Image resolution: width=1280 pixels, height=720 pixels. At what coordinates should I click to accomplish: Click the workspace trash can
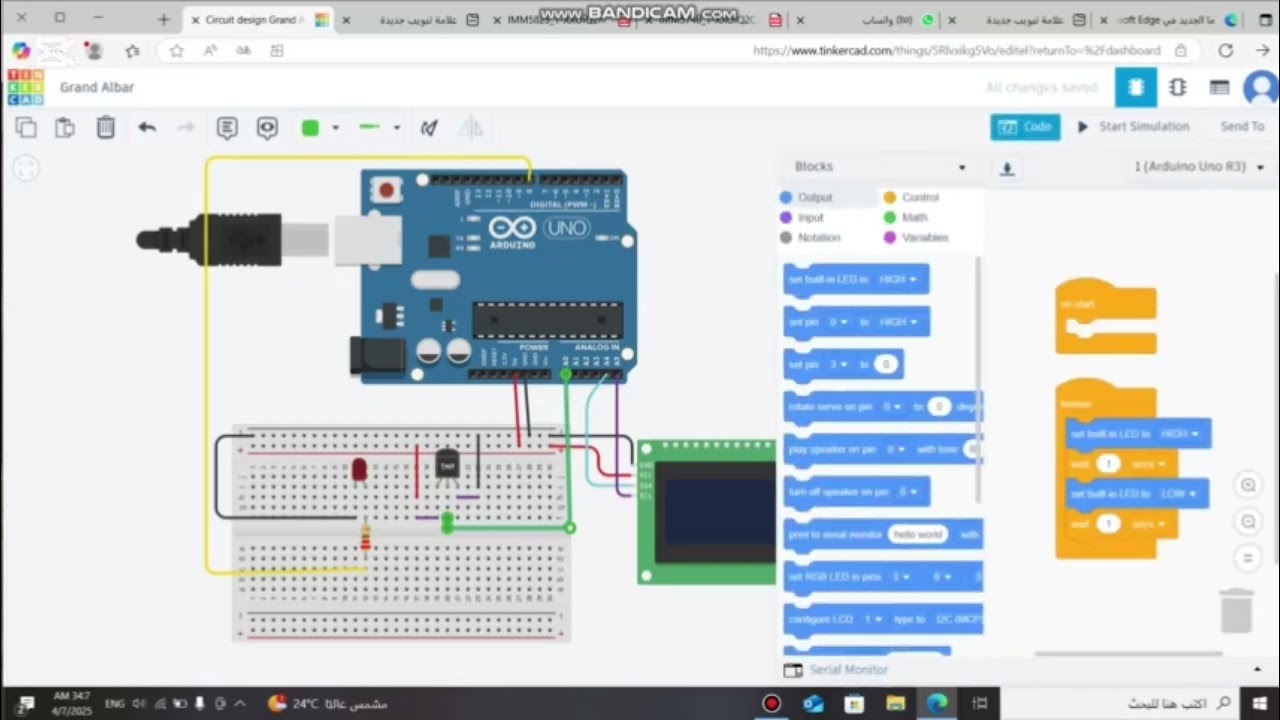(x=1237, y=610)
